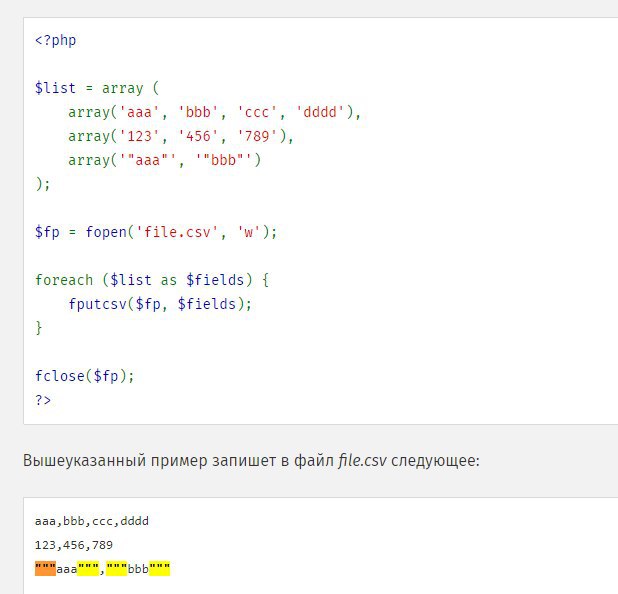Click the fputcsv($fp, $fields) line
The image size is (618, 594).
pos(160,304)
